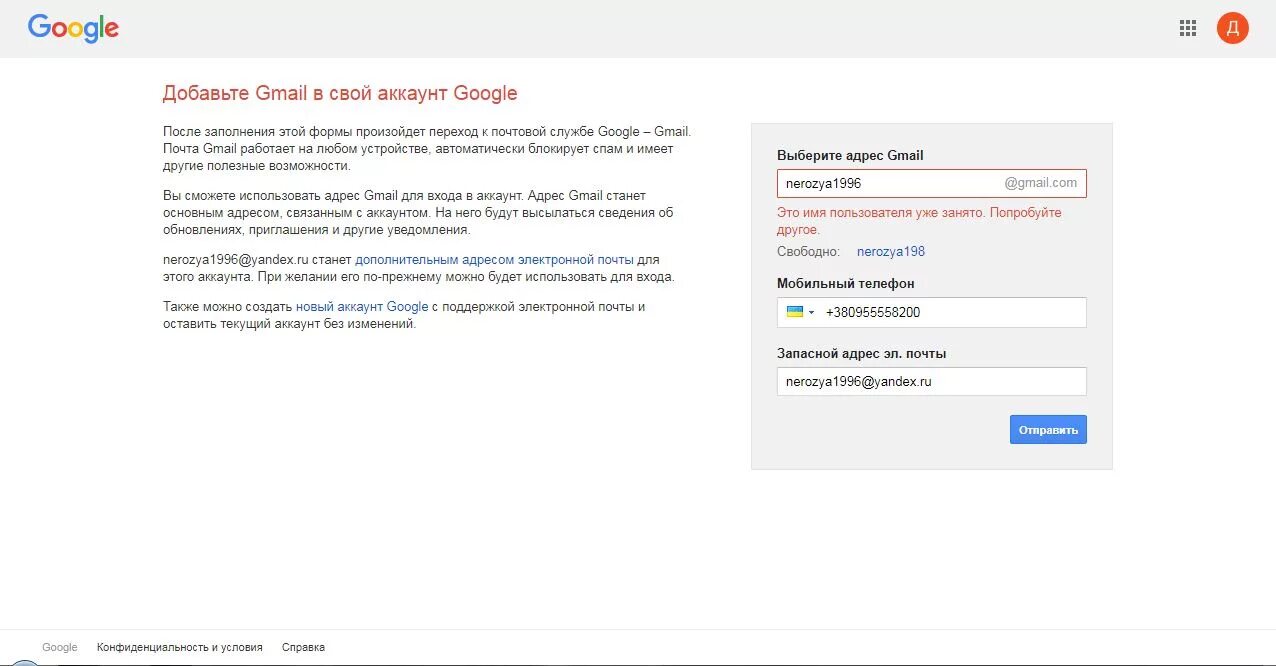Click the paragraph starting Вы сможете использовать адрес
This screenshot has height=666, width=1276.
pyautogui.click(x=418, y=212)
